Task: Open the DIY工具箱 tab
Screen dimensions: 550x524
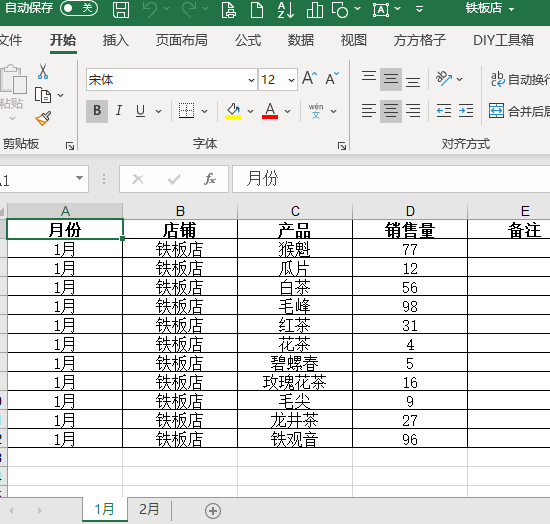Action: [x=503, y=40]
